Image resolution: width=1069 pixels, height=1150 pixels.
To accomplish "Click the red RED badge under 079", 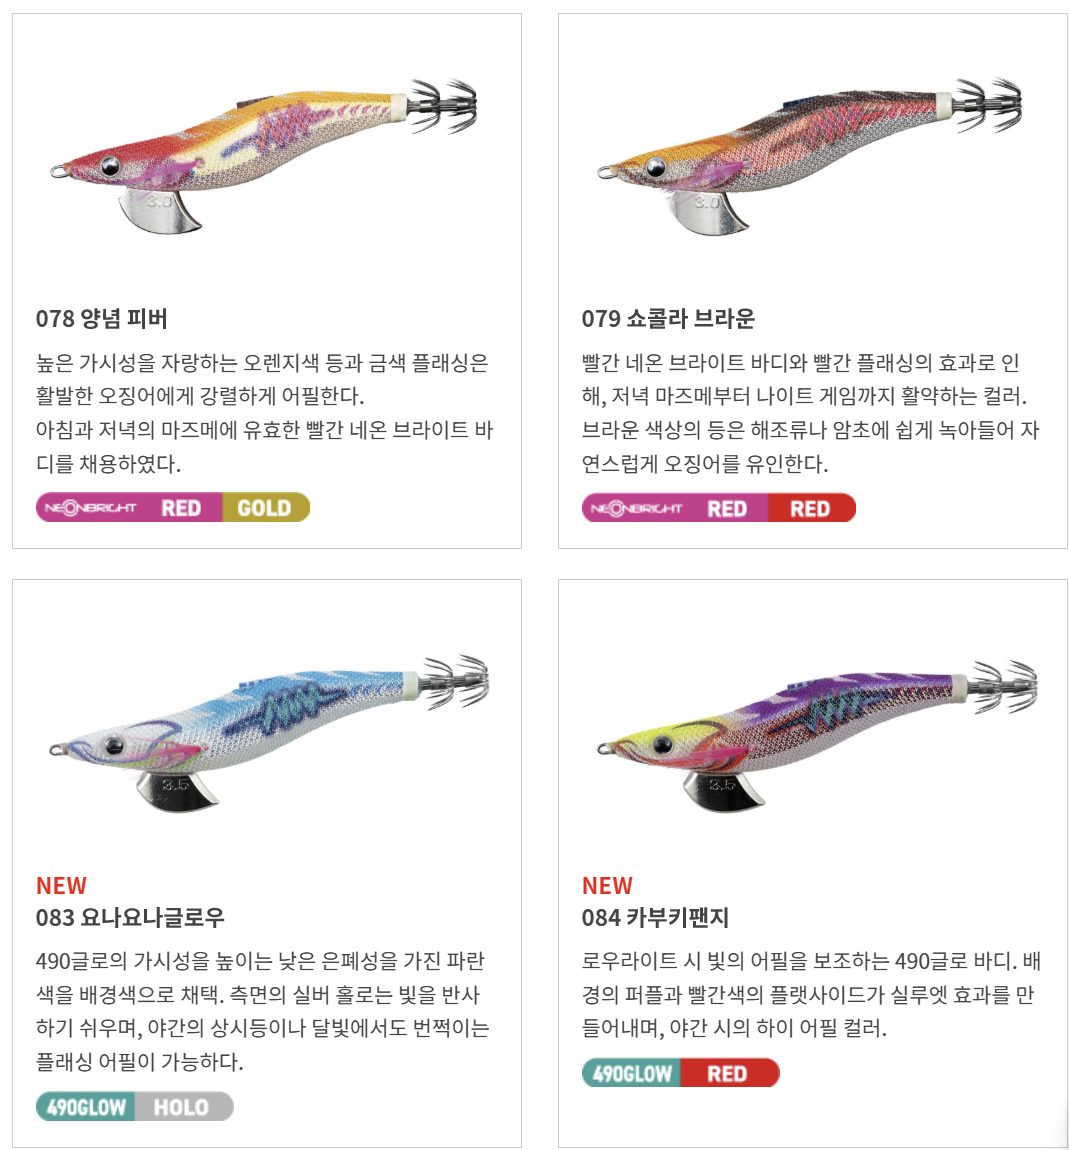I will click(812, 508).
